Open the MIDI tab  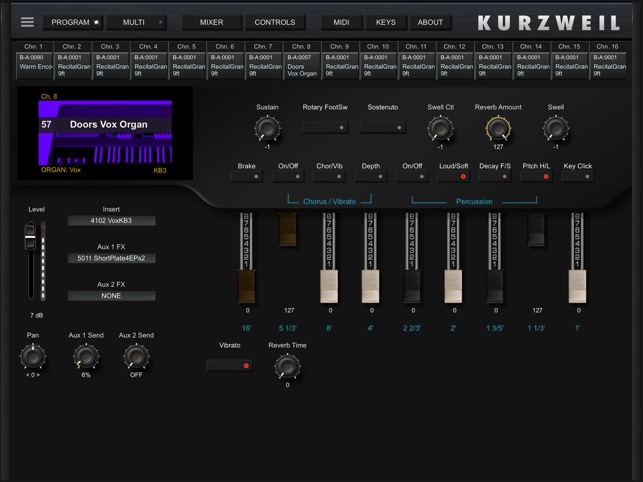point(341,22)
